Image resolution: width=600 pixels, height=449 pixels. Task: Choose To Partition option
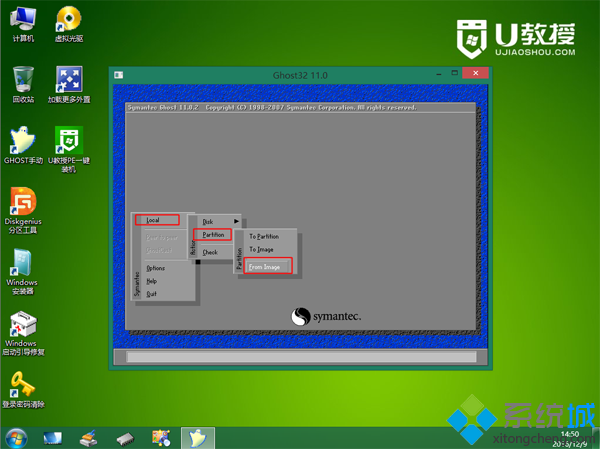coord(264,237)
